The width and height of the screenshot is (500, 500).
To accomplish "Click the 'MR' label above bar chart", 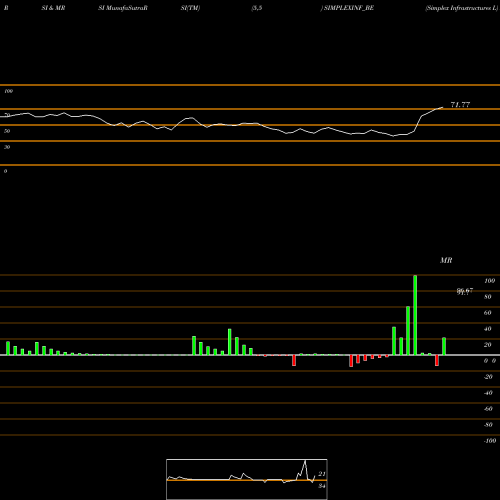I will (446, 260).
